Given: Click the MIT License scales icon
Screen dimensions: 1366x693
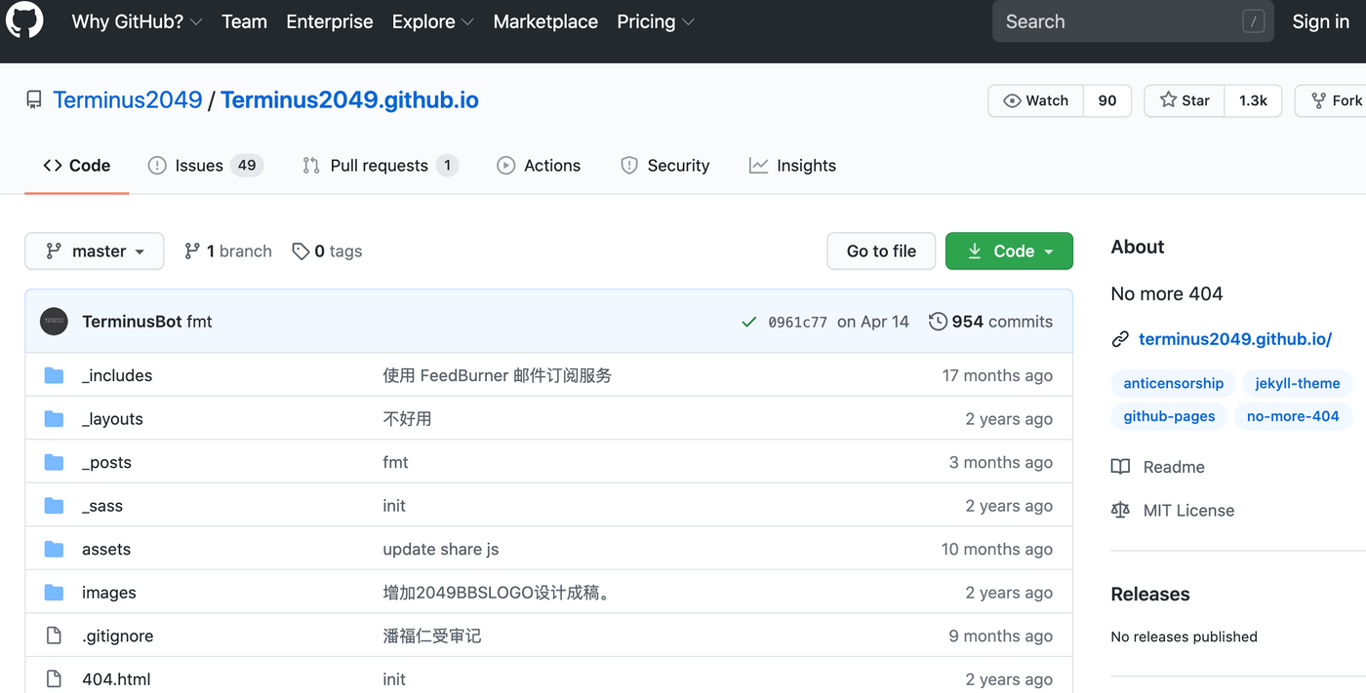Looking at the screenshot, I should tap(1121, 510).
